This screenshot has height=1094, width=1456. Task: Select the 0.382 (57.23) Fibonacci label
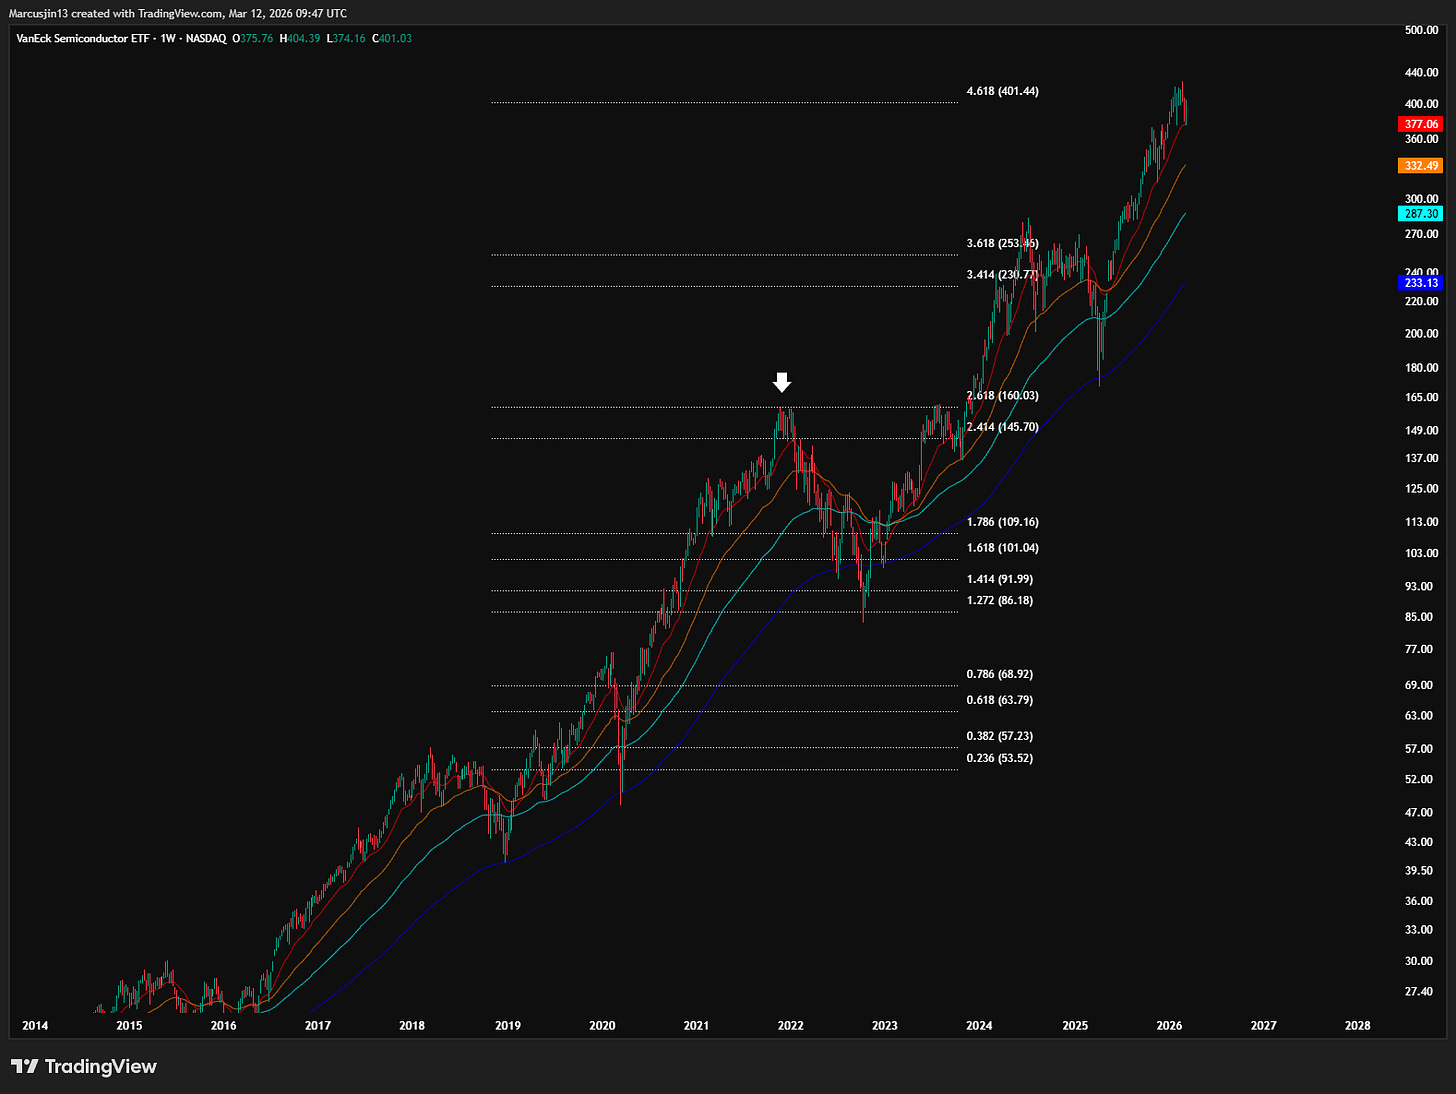pos(1000,736)
